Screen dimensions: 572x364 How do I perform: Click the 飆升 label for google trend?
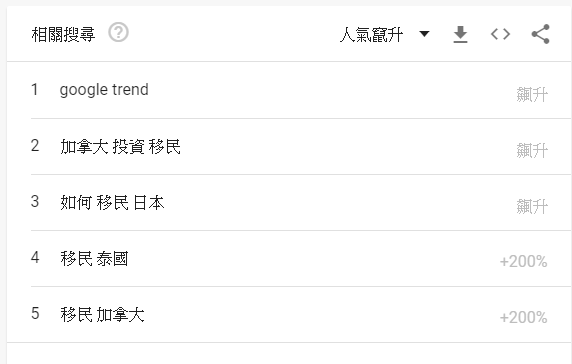[x=532, y=94]
